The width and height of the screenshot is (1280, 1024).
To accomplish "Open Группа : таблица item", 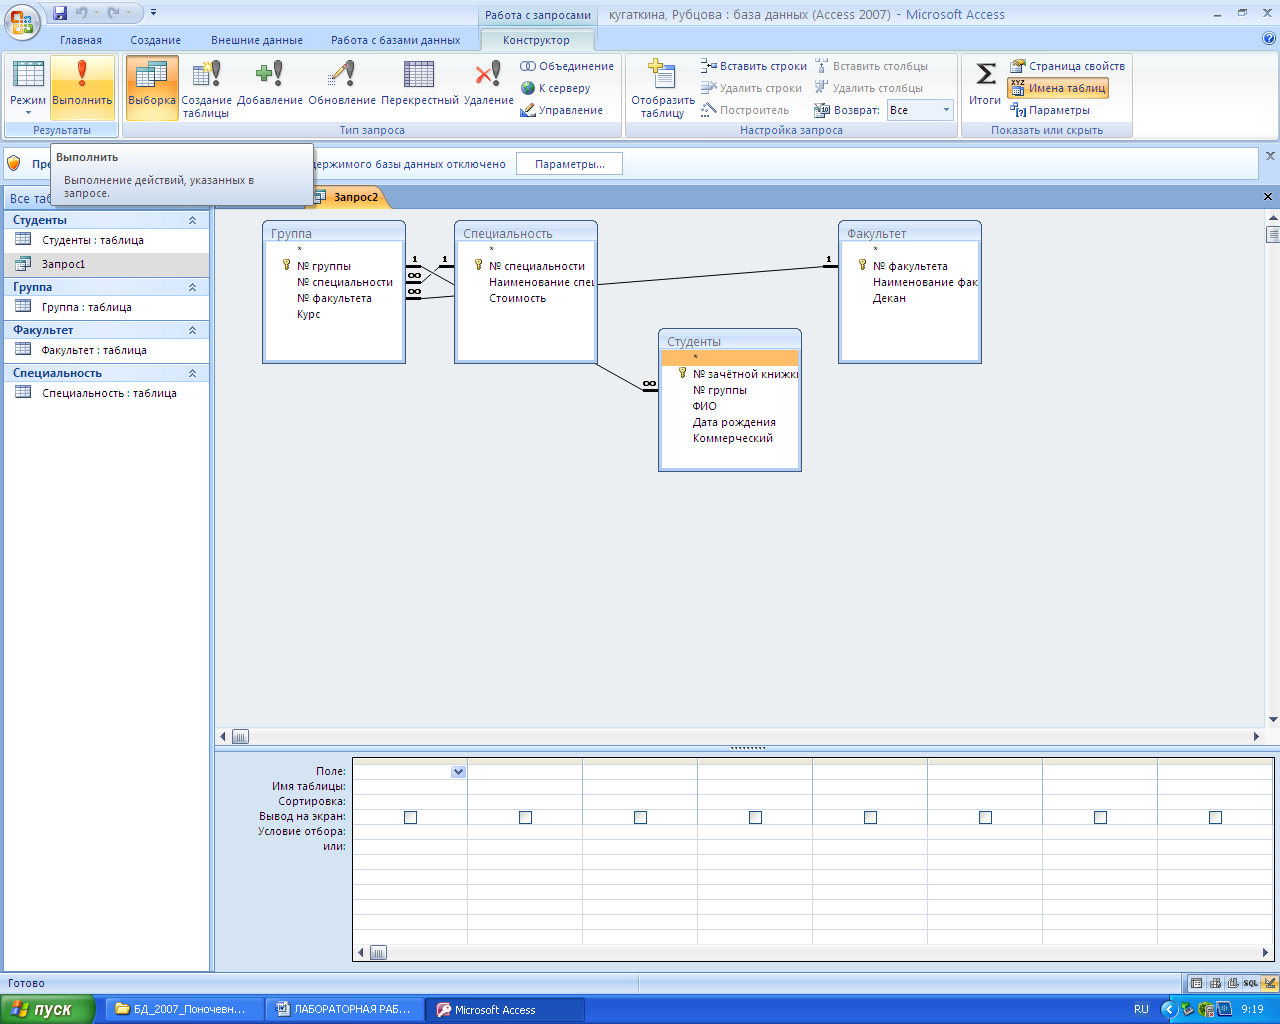I will coord(107,307).
